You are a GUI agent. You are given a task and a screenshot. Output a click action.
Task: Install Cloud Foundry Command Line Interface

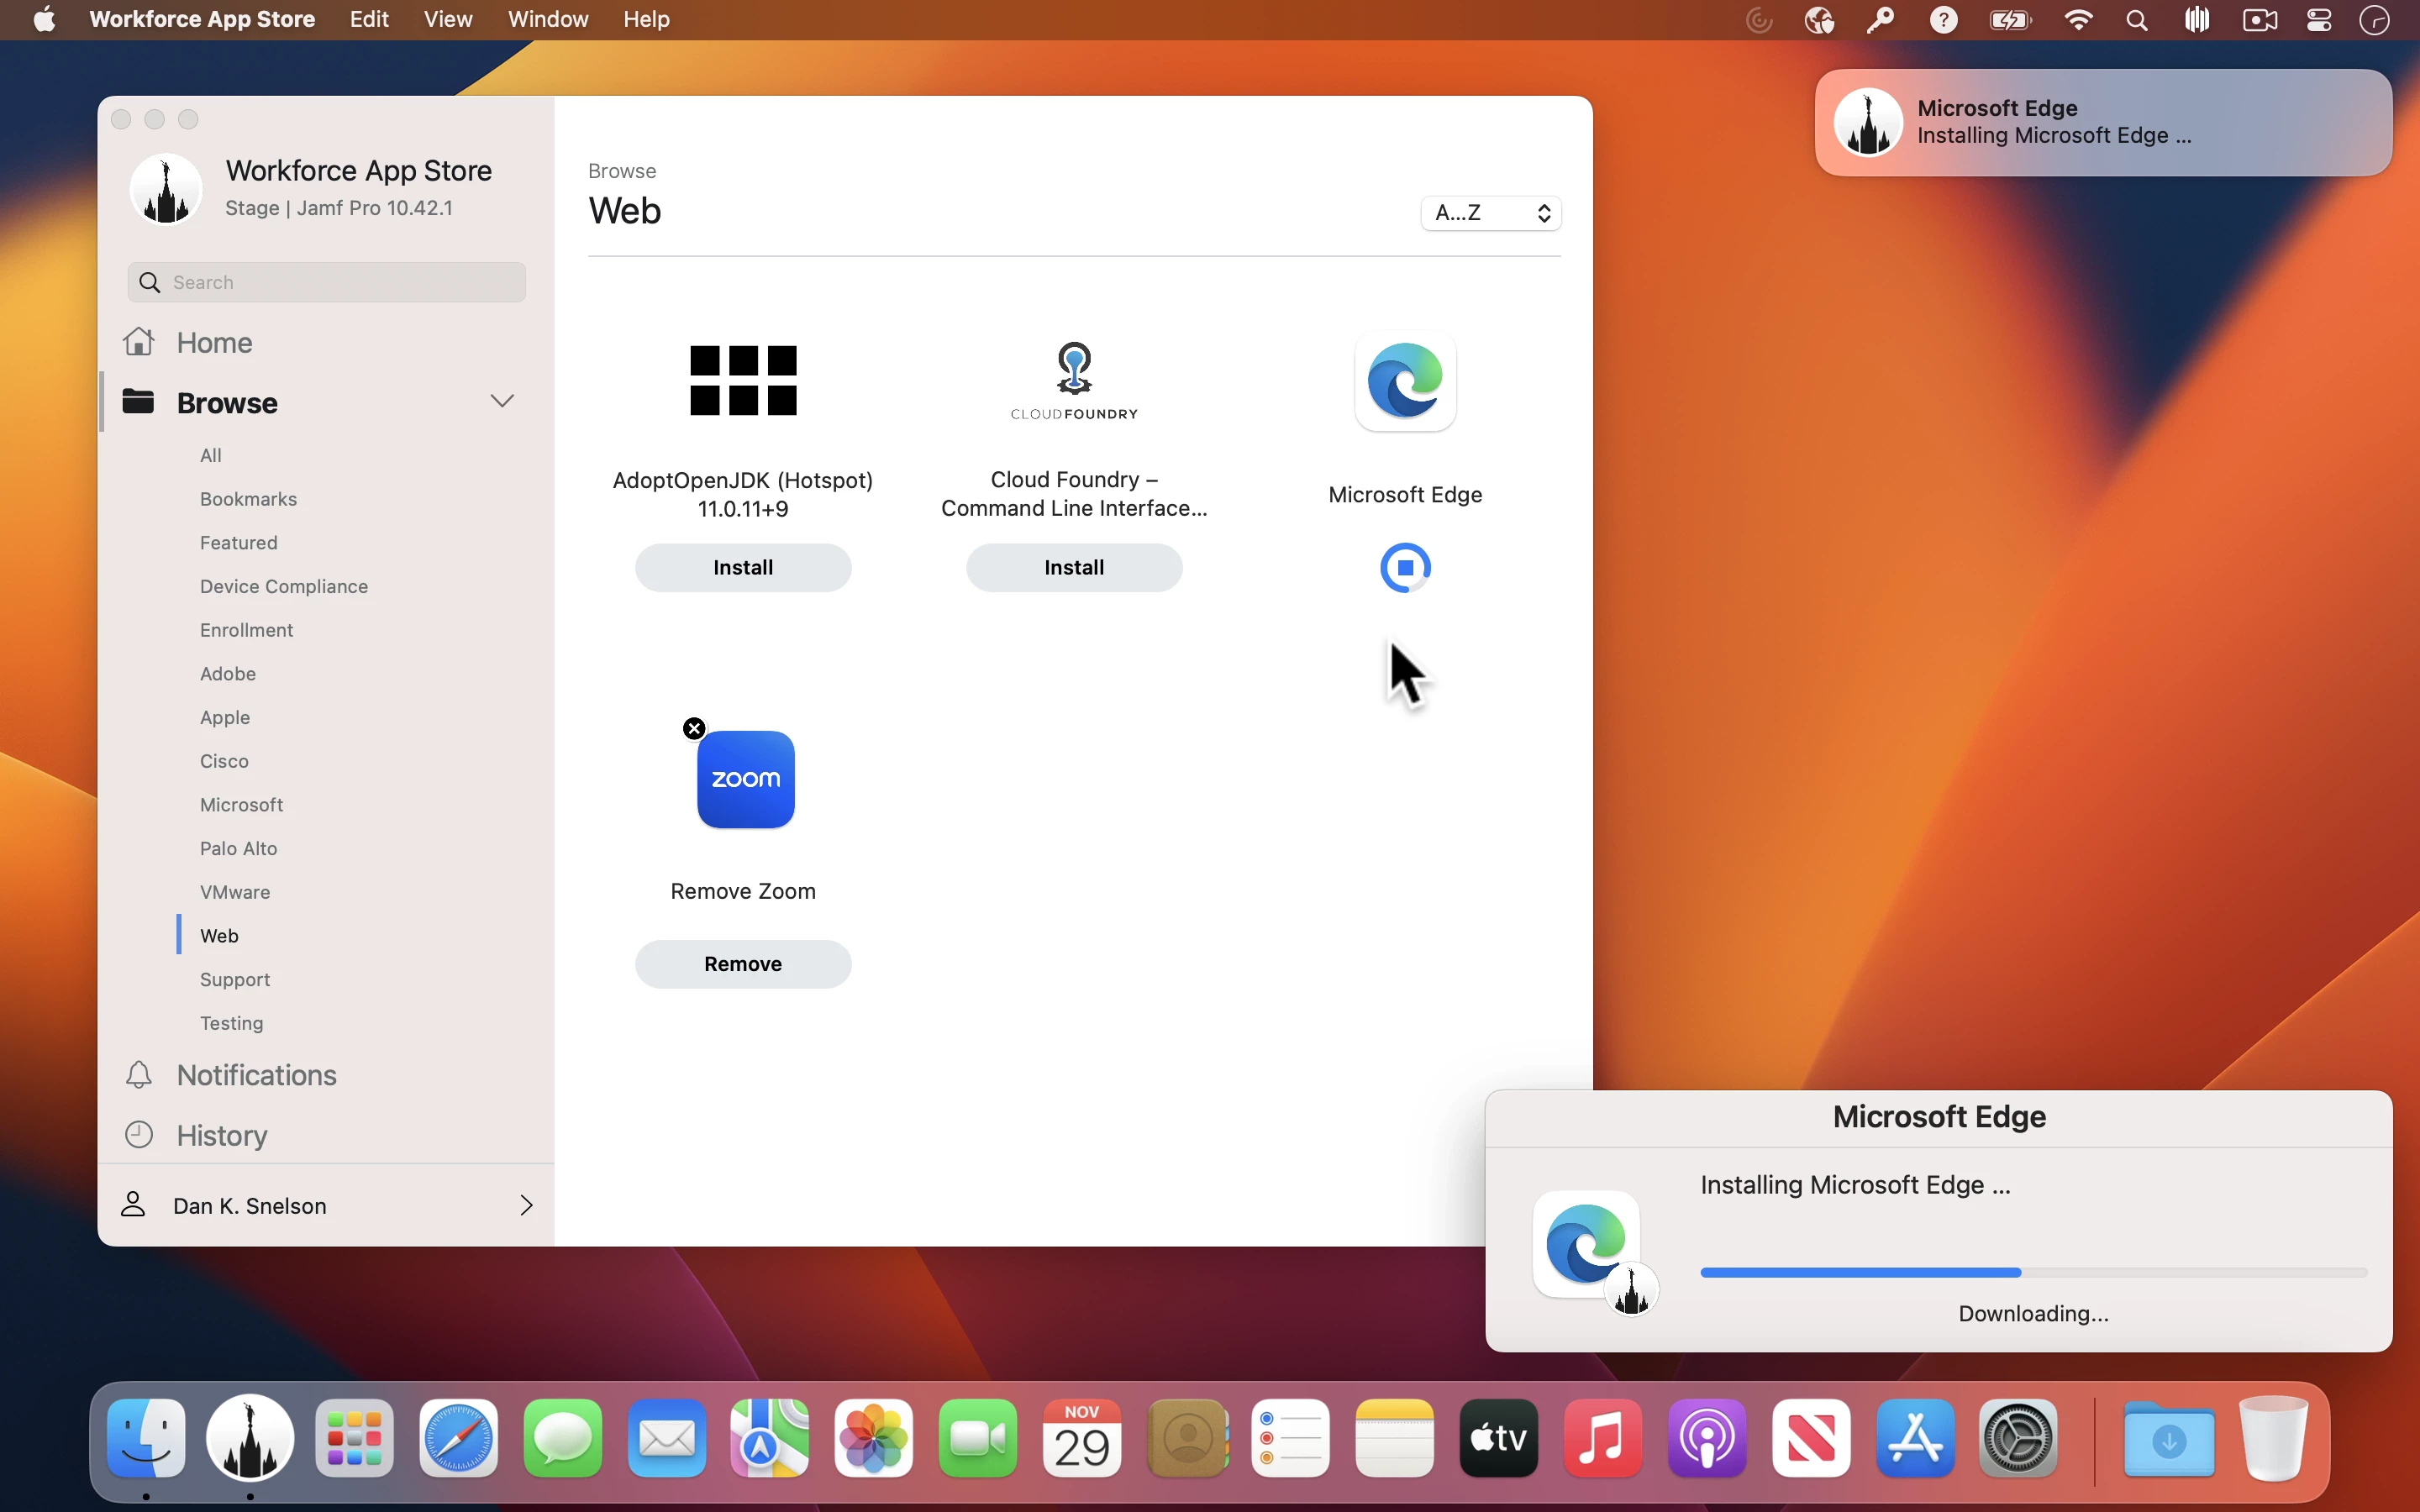(1074, 567)
